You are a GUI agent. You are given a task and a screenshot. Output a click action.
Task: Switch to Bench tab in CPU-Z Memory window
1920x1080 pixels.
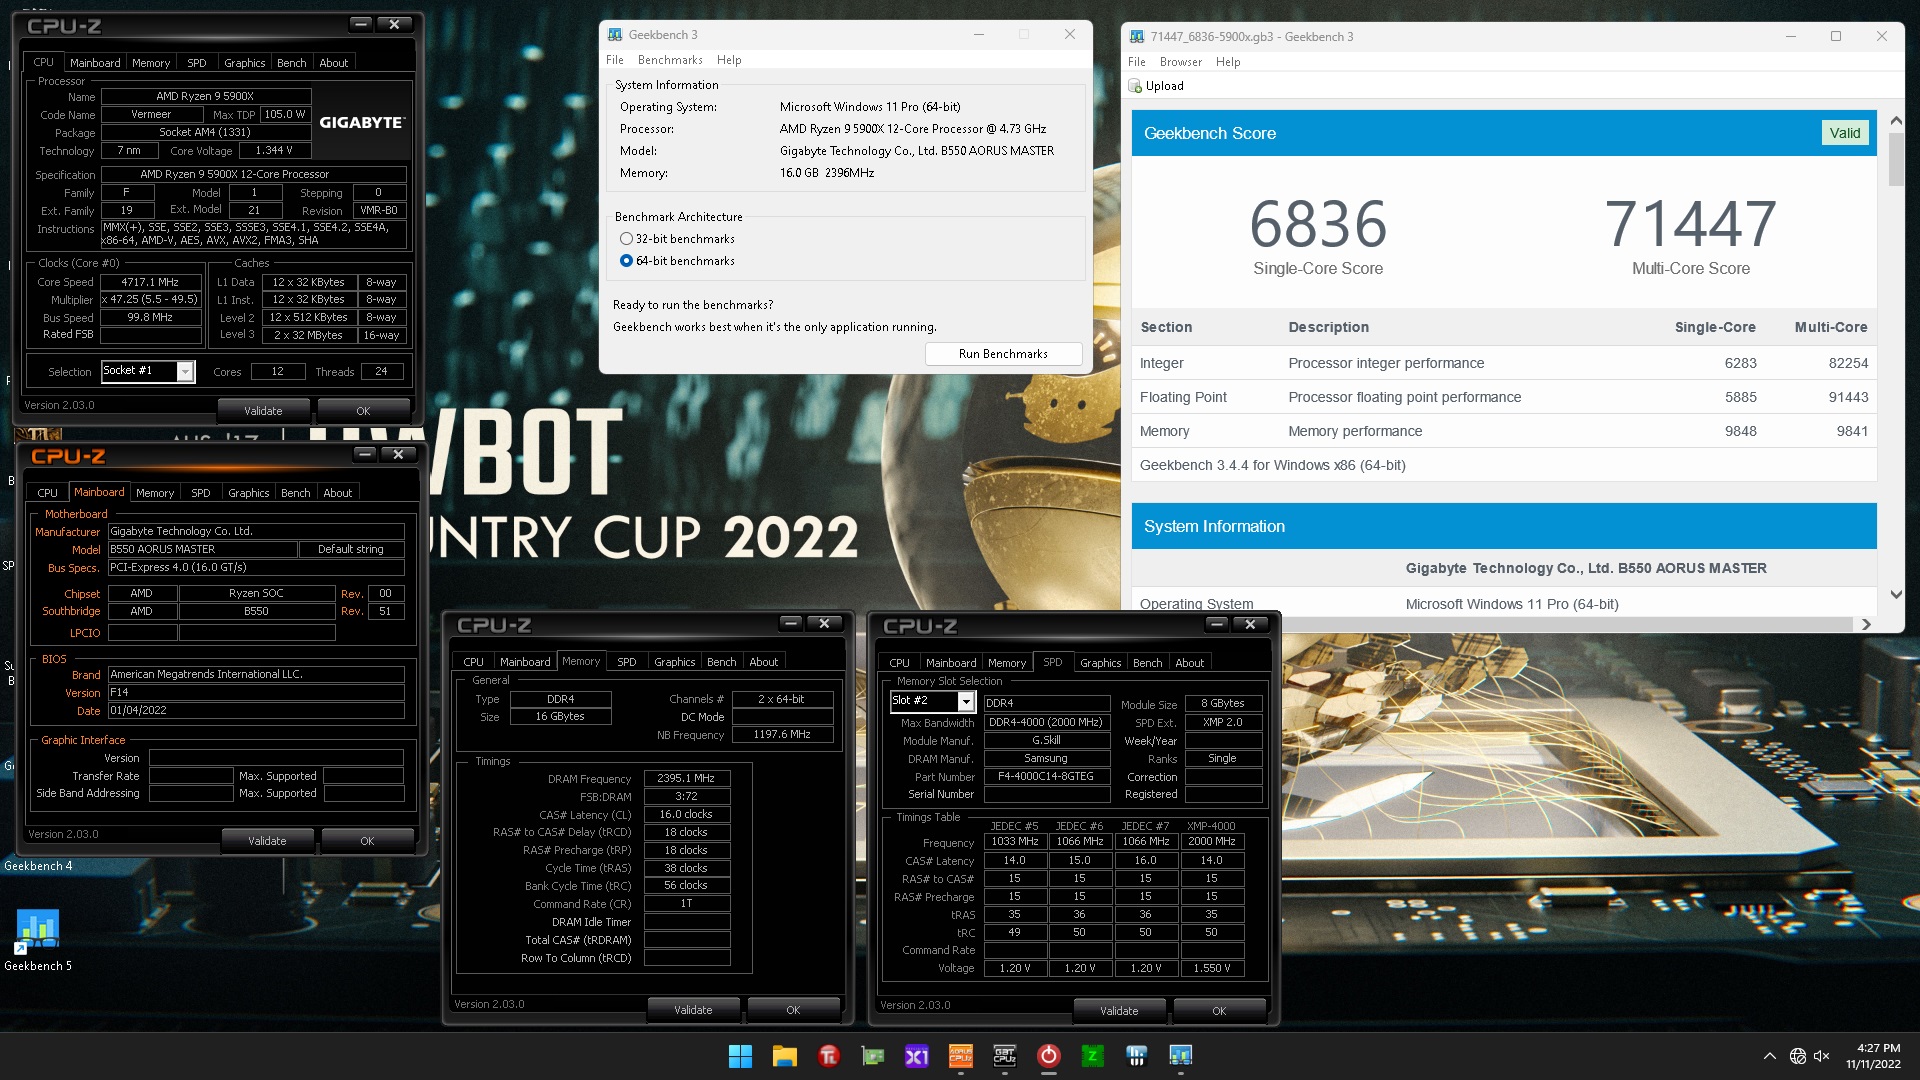(x=722, y=662)
